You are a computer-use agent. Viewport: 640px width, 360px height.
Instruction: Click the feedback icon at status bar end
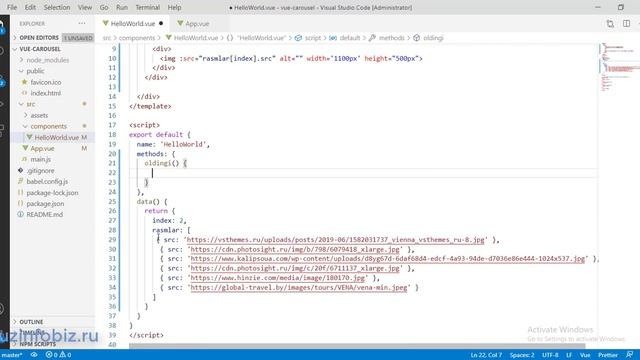[x=629, y=355]
